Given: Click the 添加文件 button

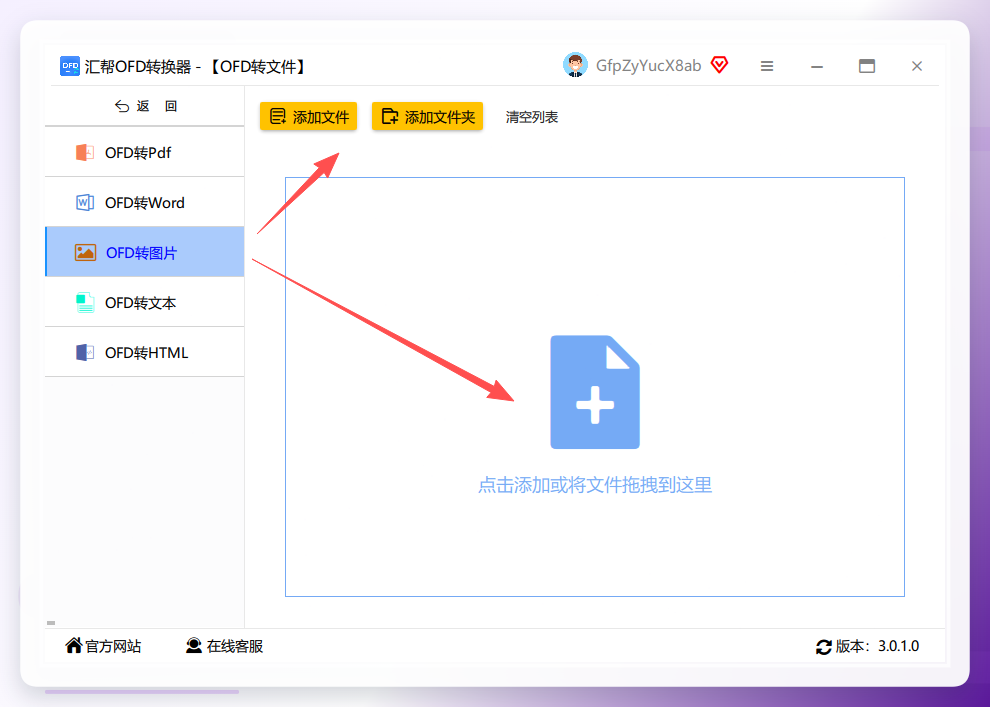Looking at the screenshot, I should pos(308,117).
